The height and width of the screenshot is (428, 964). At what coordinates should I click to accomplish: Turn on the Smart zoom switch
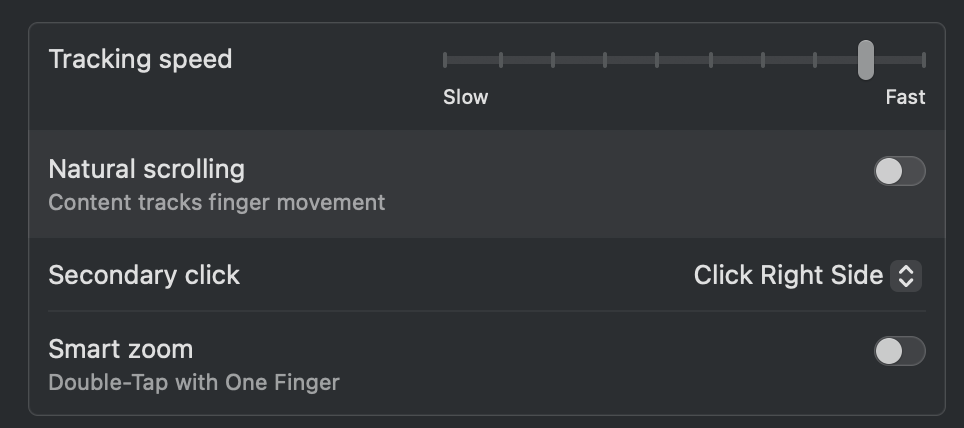(899, 351)
